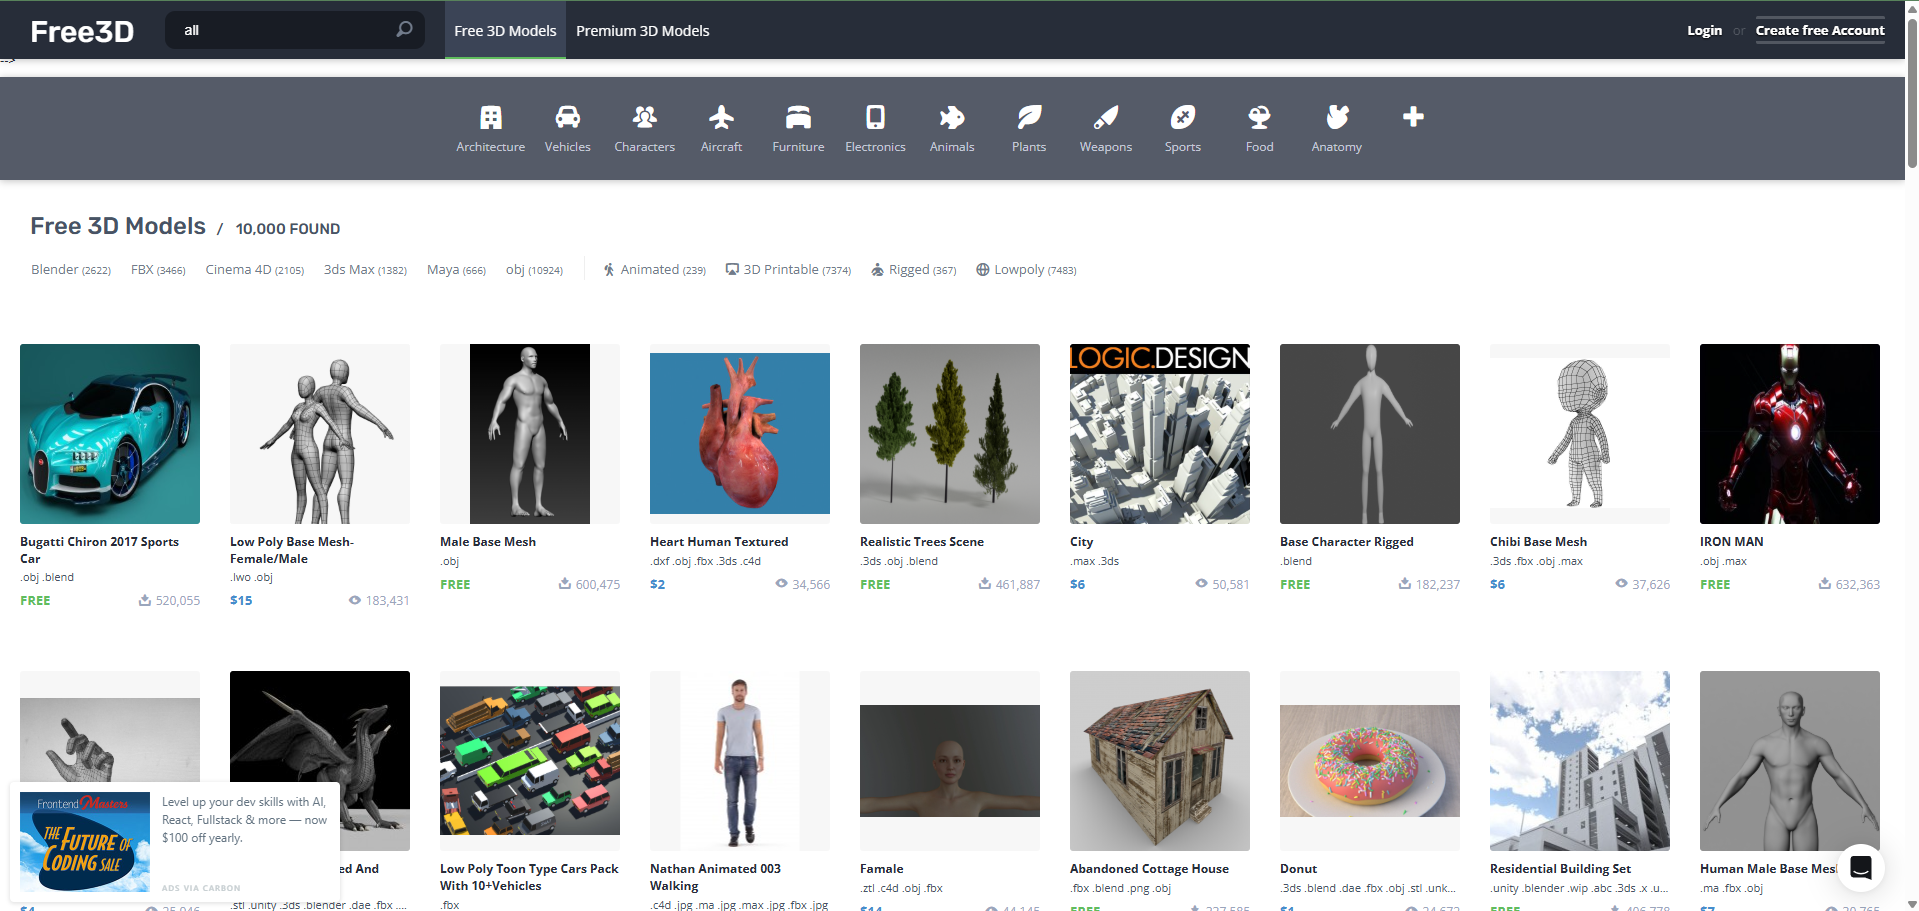Screen dimensions: 1919x911
Task: Click the Login link
Action: [x=1704, y=31]
